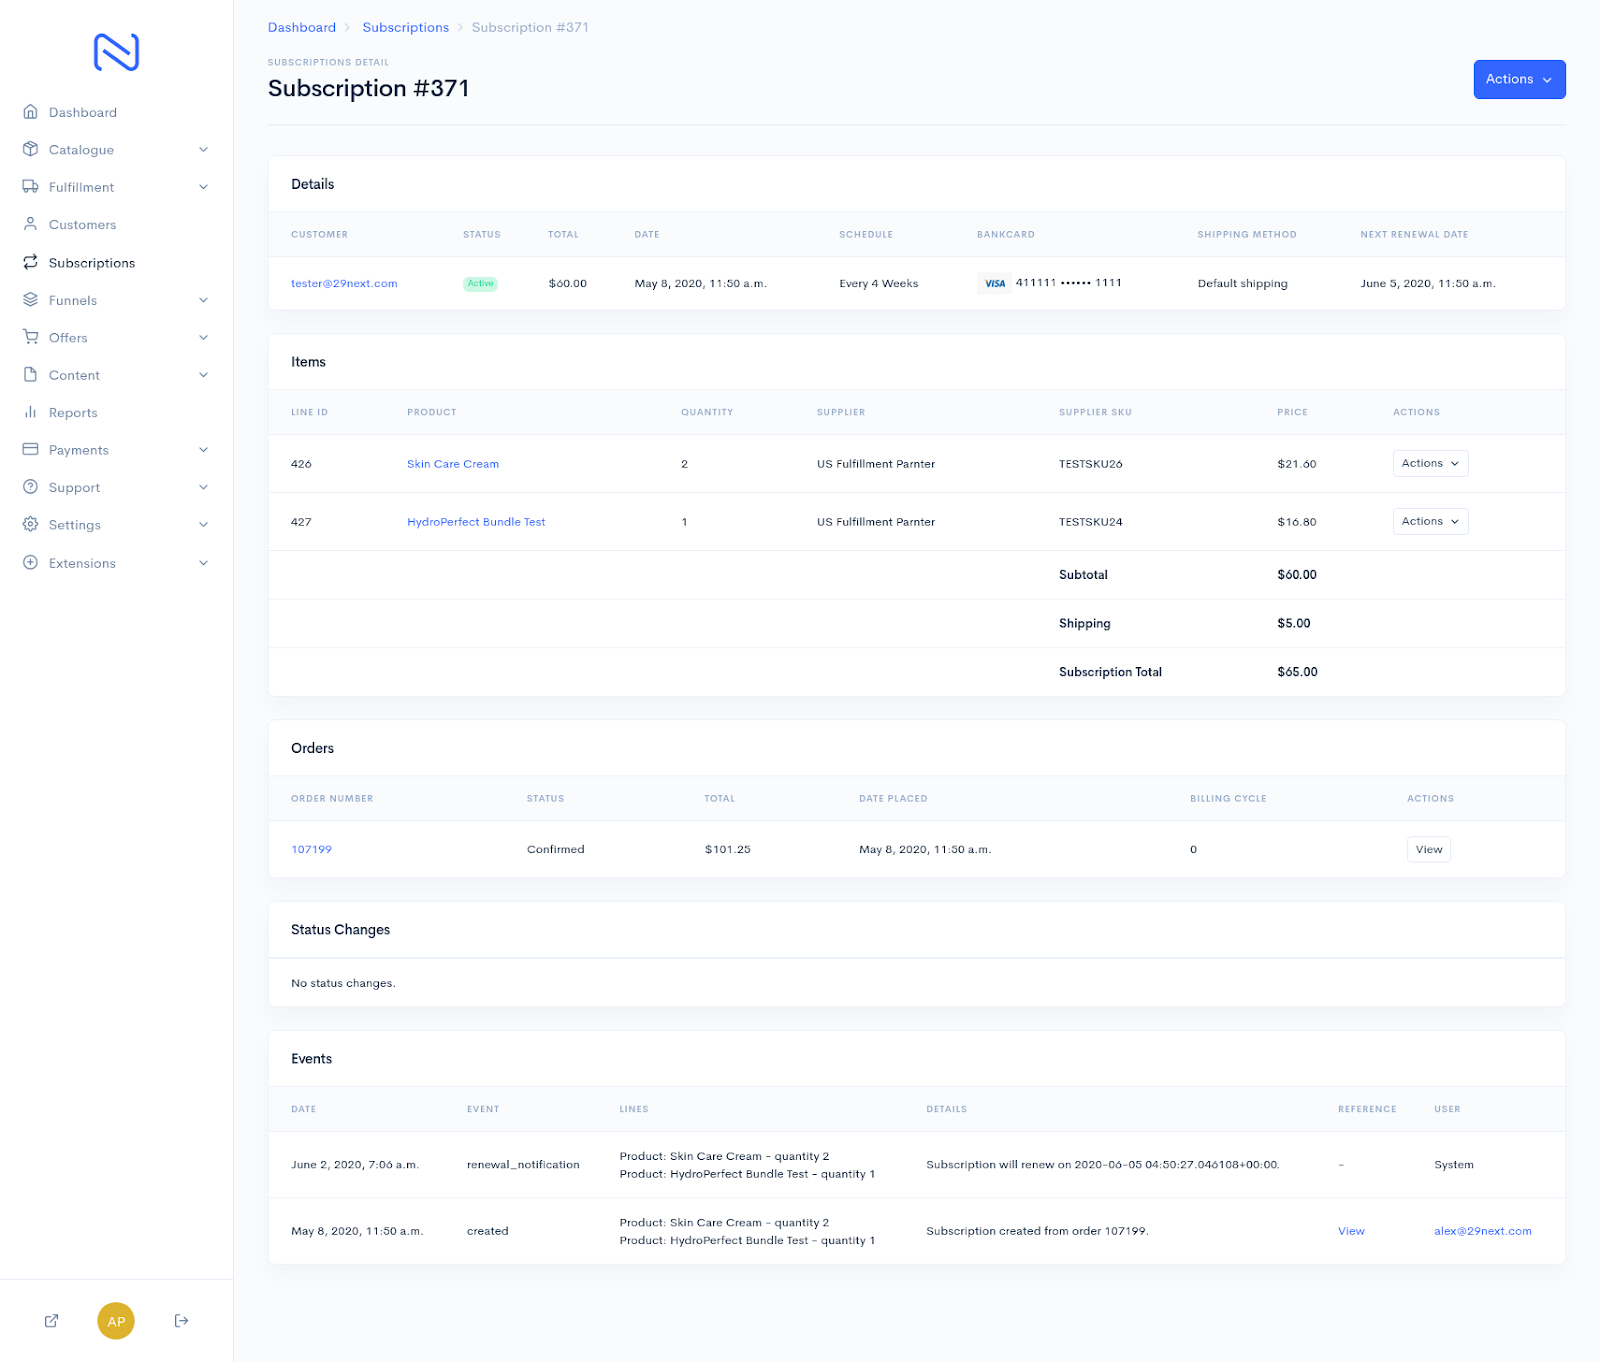Viewport: 1600px width, 1362px height.
Task: Click supplier SKU TESTSKU26
Action: (1091, 464)
